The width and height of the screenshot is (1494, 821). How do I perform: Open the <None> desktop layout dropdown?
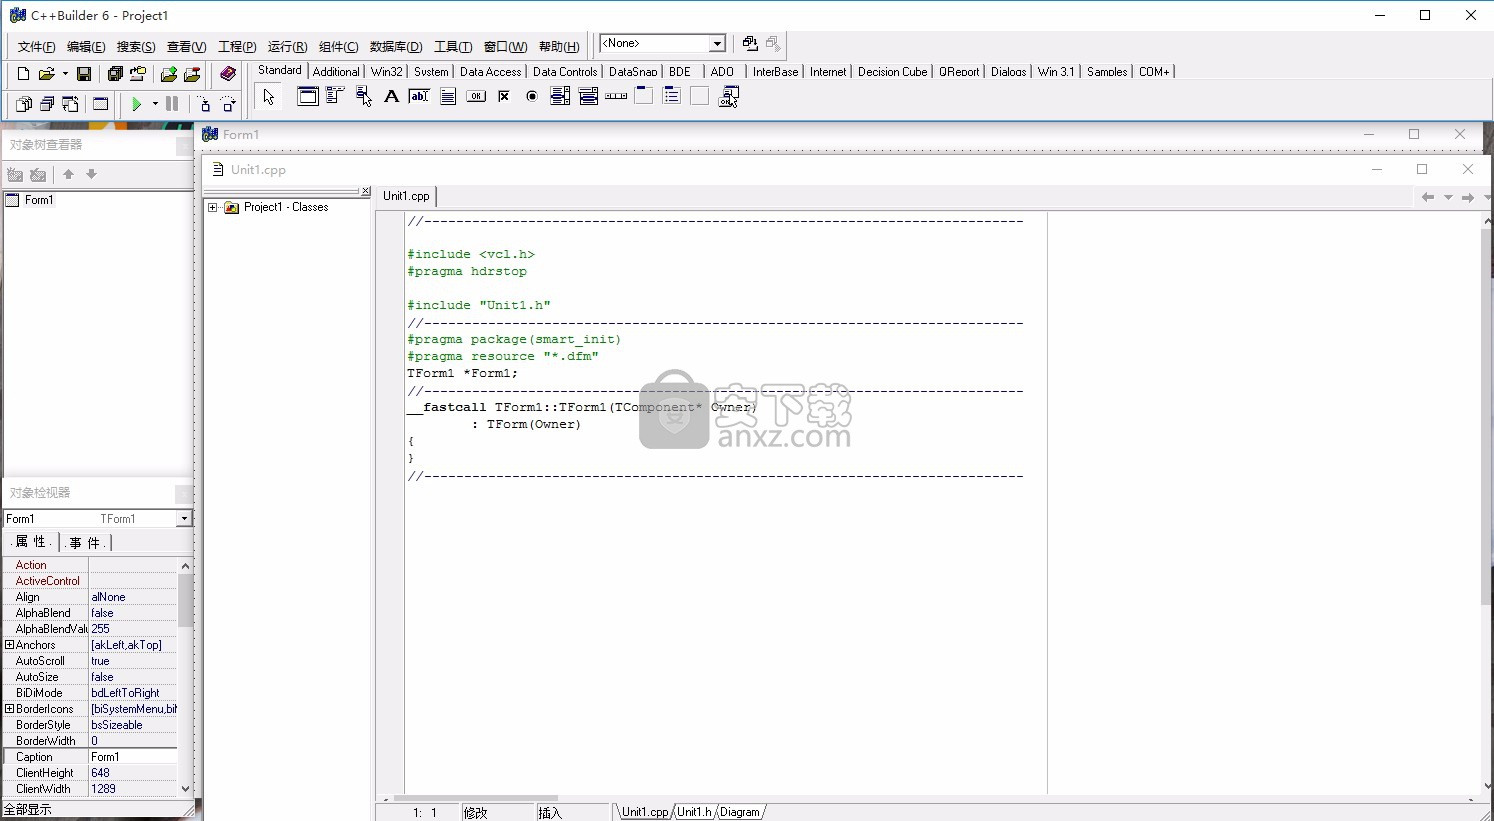pyautogui.click(x=717, y=44)
